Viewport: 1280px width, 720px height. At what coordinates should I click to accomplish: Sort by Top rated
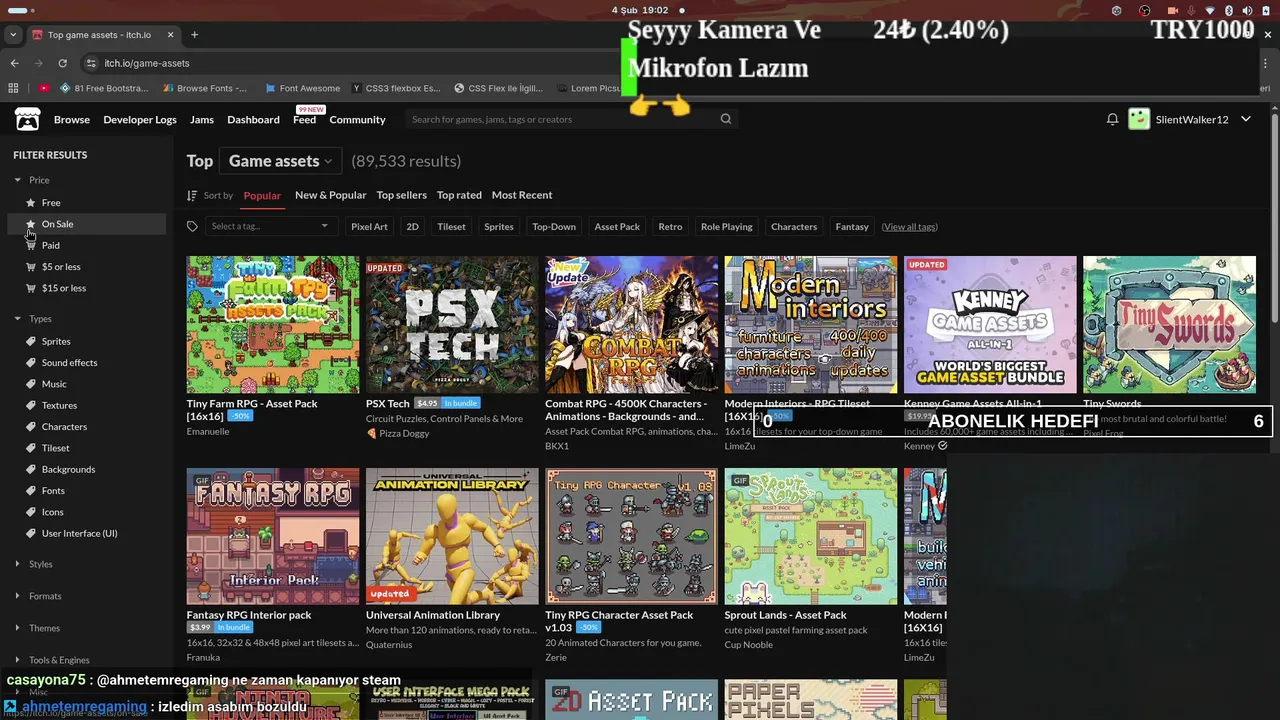(x=459, y=196)
